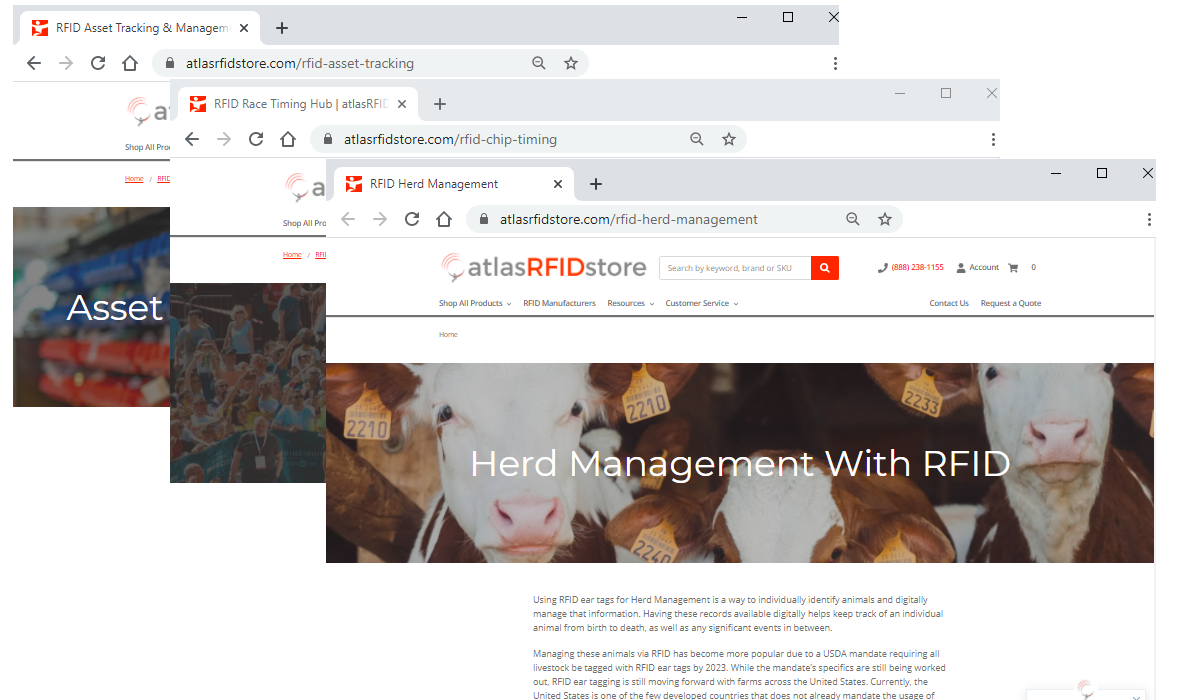The width and height of the screenshot is (1200, 700).
Task: Bookmark the rfid-herd-management page with the star
Action: tap(885, 219)
